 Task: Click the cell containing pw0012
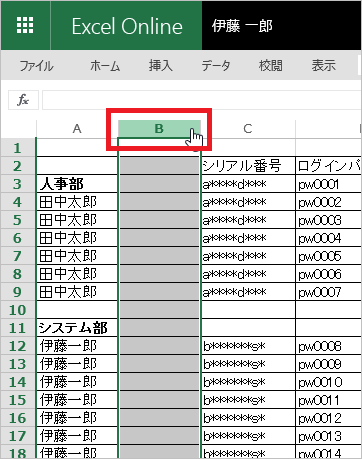329,418
